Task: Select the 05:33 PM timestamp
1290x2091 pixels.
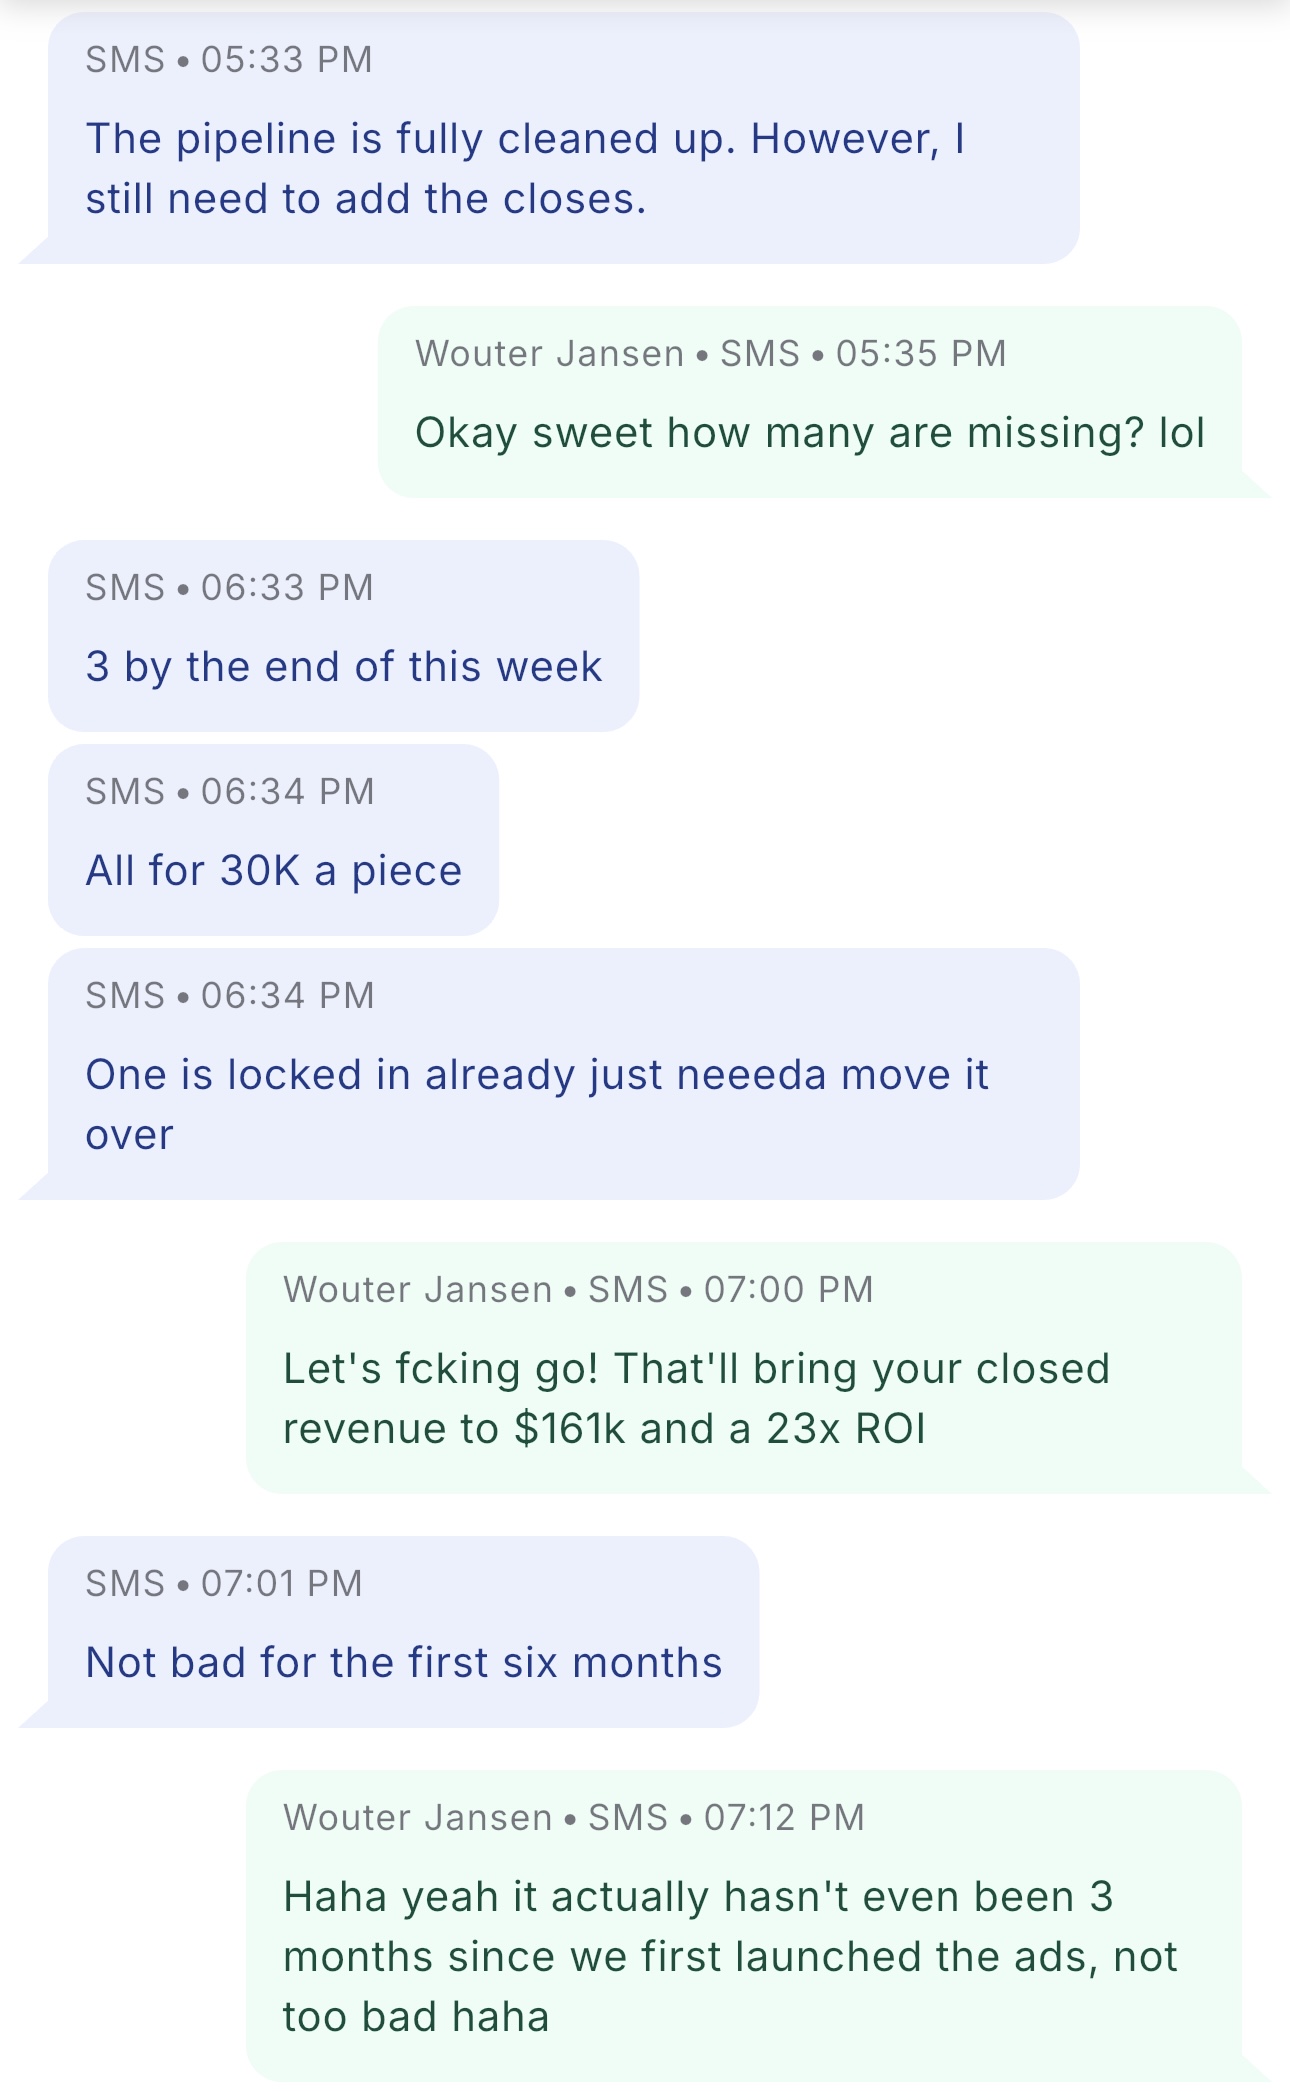Action: pyautogui.click(x=286, y=60)
